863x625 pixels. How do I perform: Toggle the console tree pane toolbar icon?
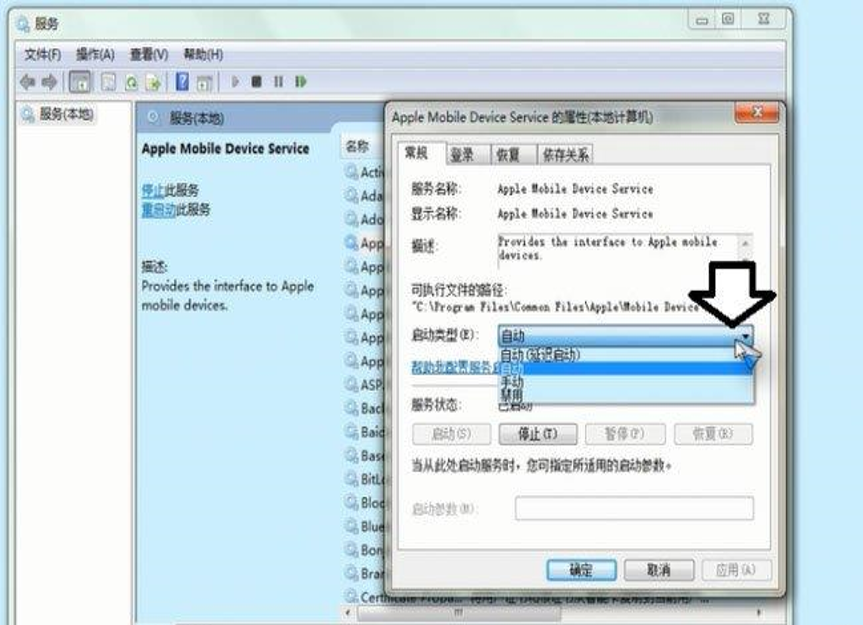(x=80, y=83)
